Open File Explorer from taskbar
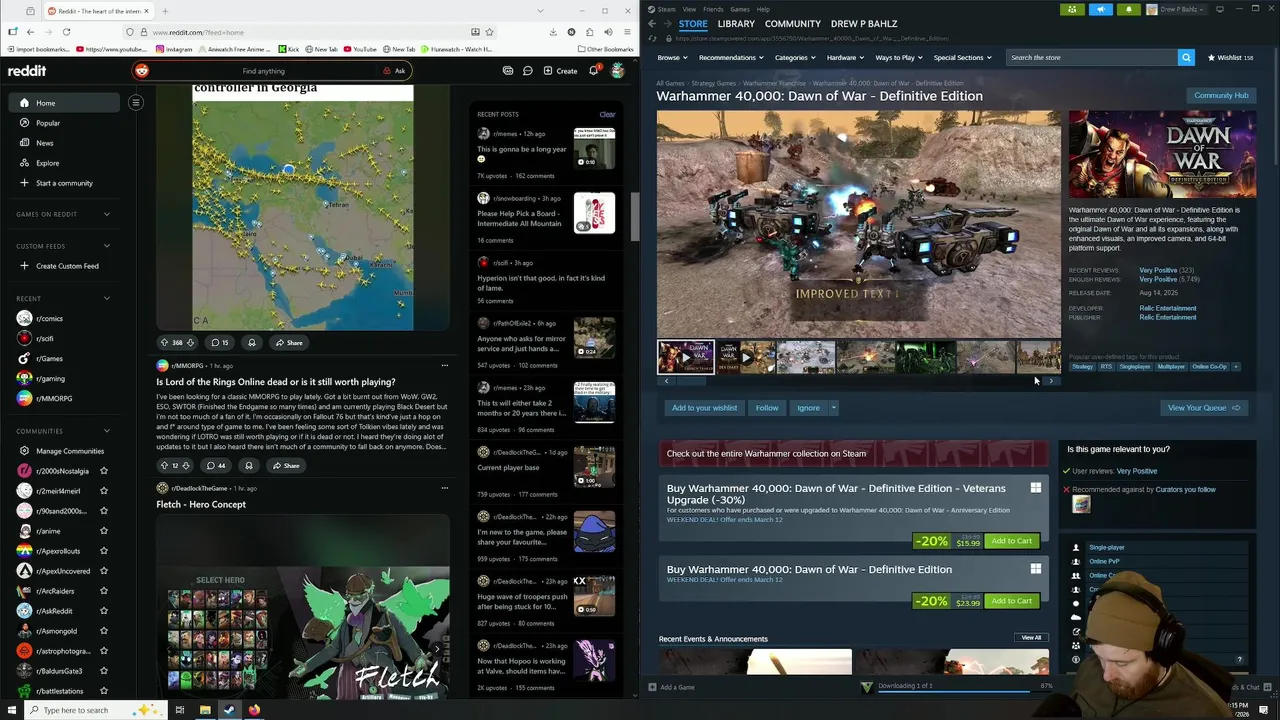 tap(204, 710)
